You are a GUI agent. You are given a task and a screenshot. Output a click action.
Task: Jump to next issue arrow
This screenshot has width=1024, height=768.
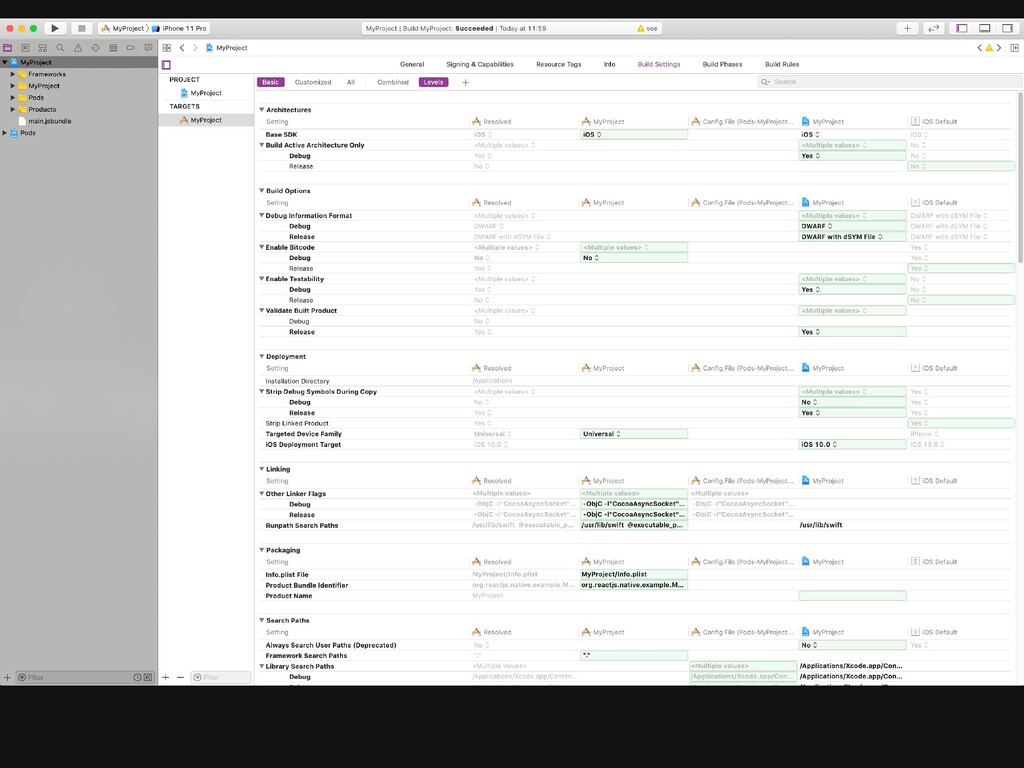999,48
